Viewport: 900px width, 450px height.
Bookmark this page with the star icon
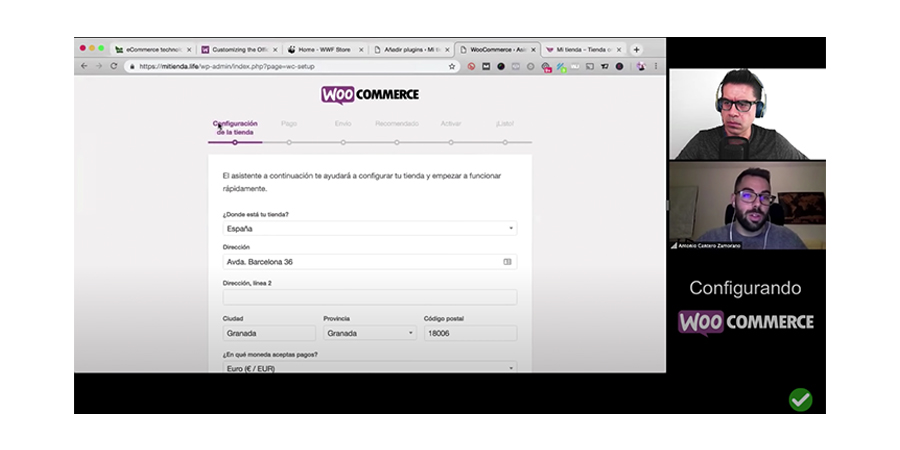point(452,67)
